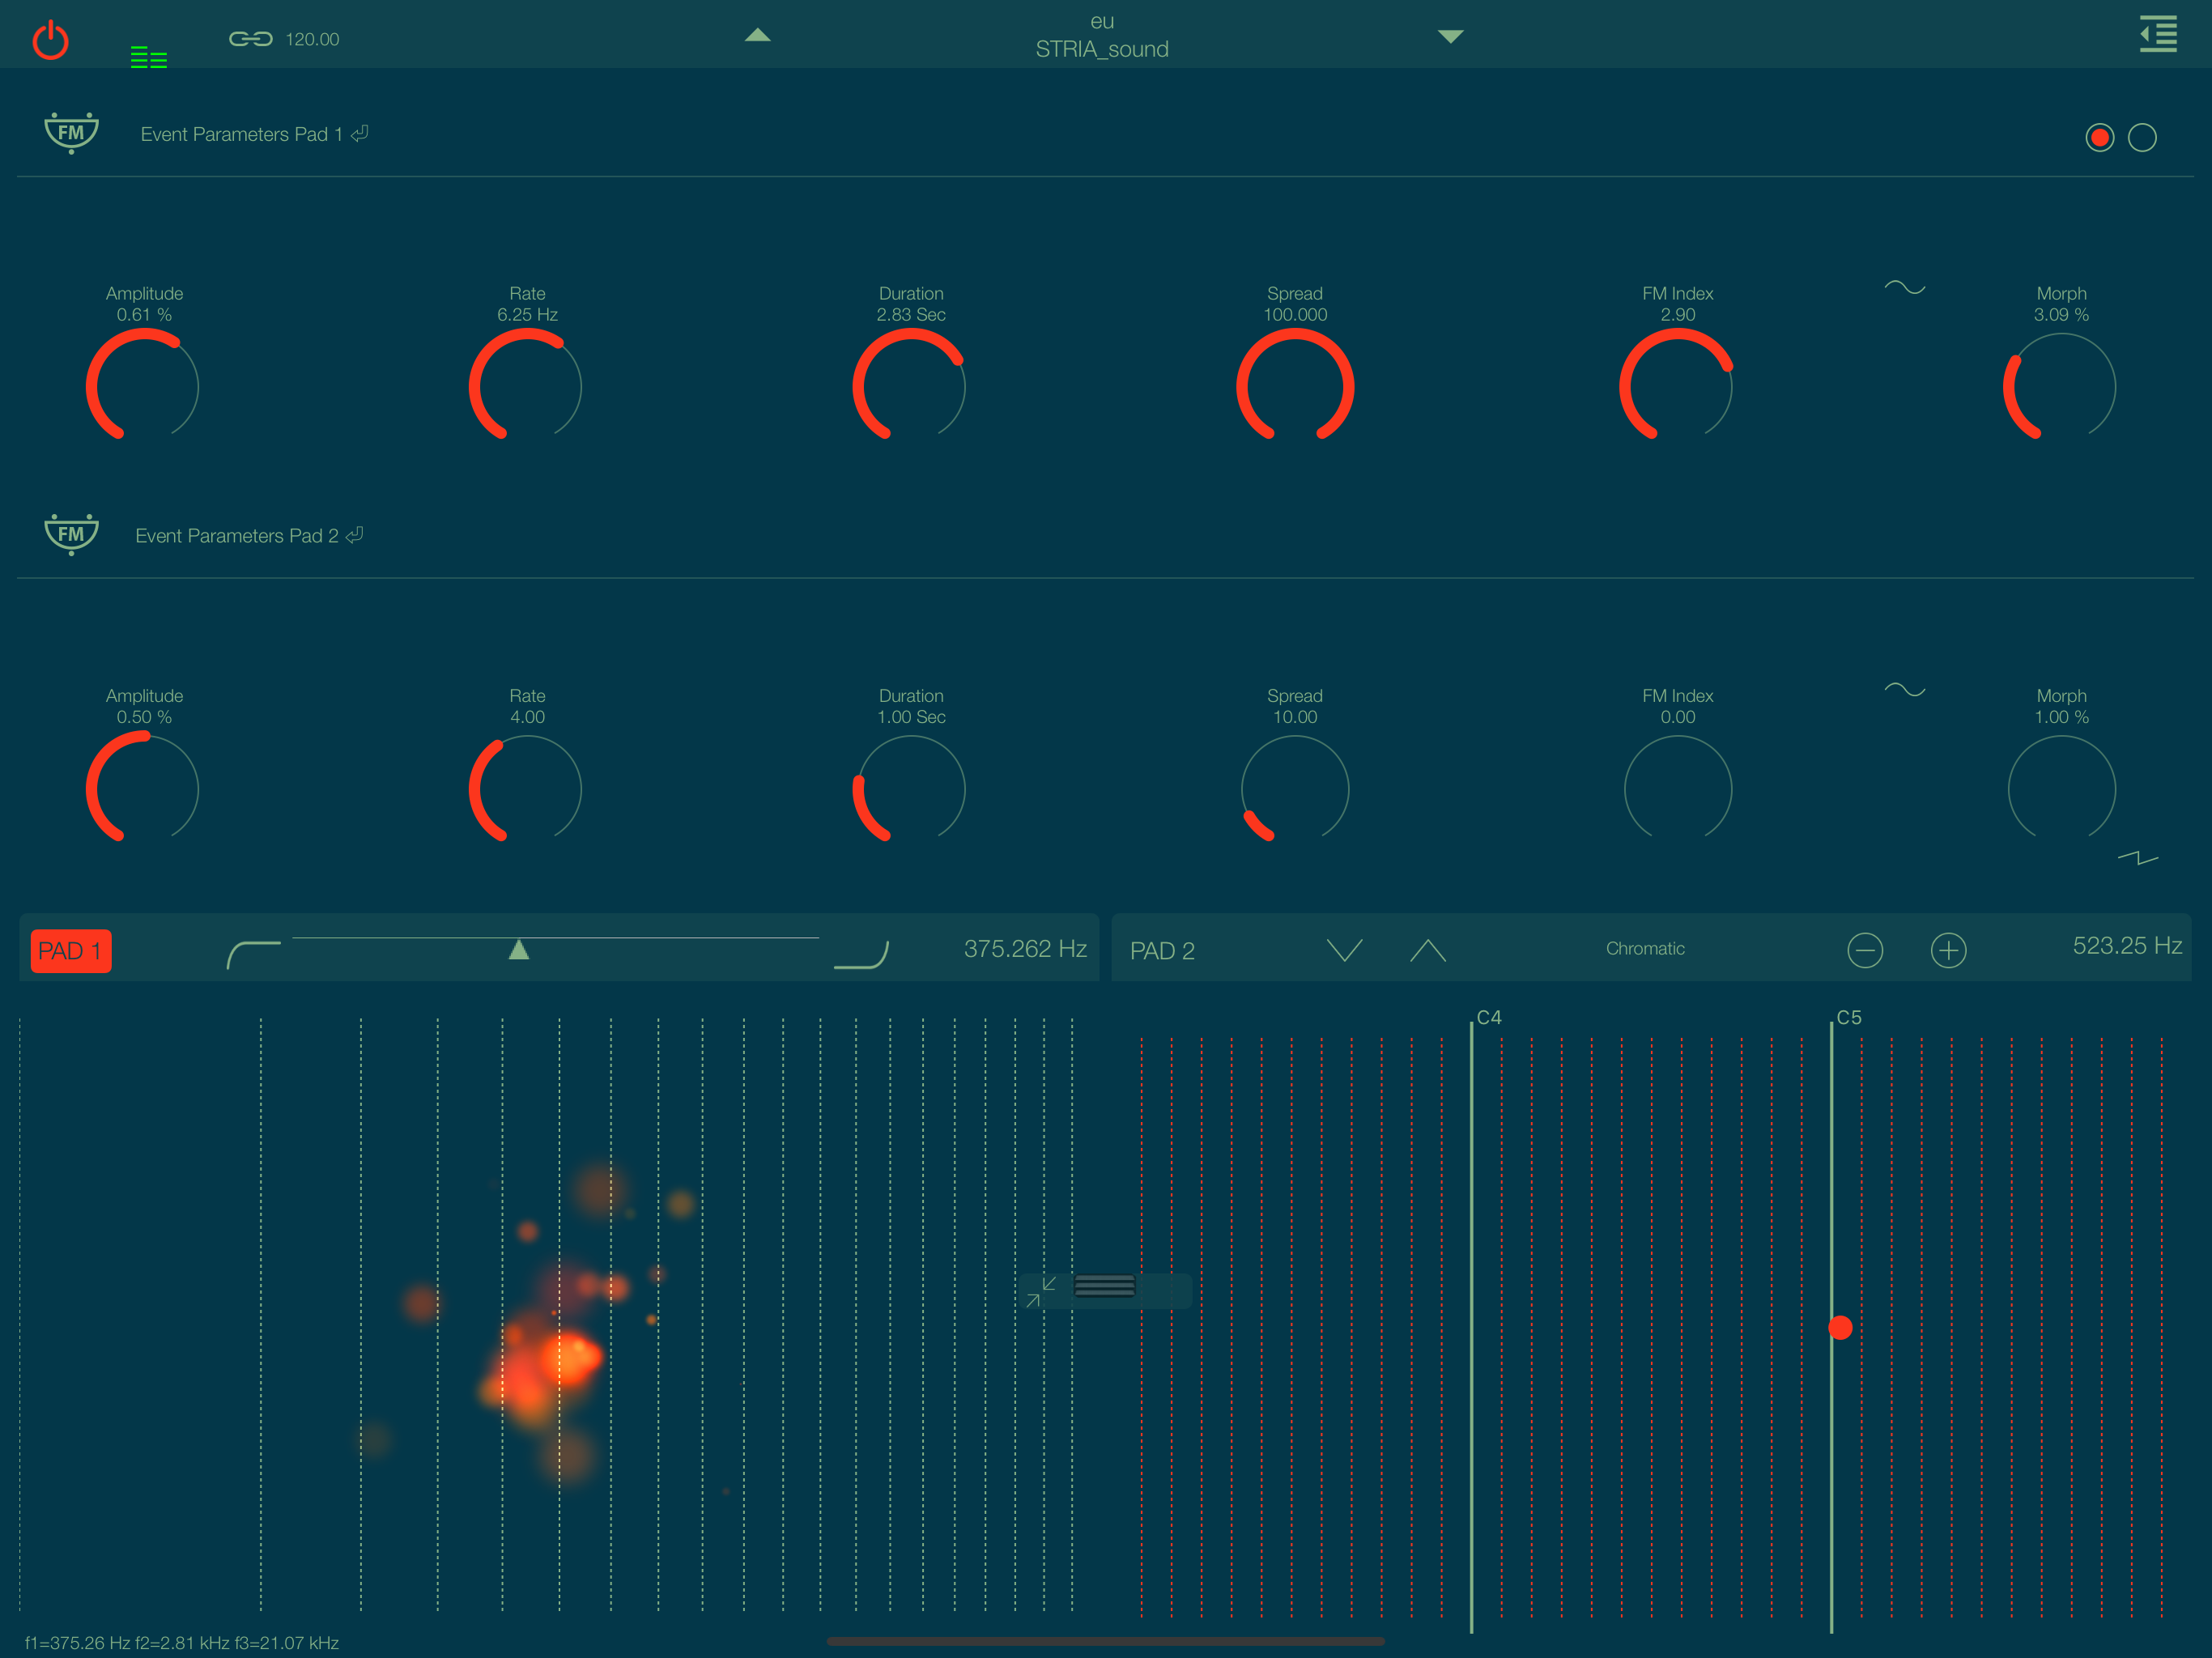
Task: Toggle the PAD 2 label
Action: tap(1162, 951)
